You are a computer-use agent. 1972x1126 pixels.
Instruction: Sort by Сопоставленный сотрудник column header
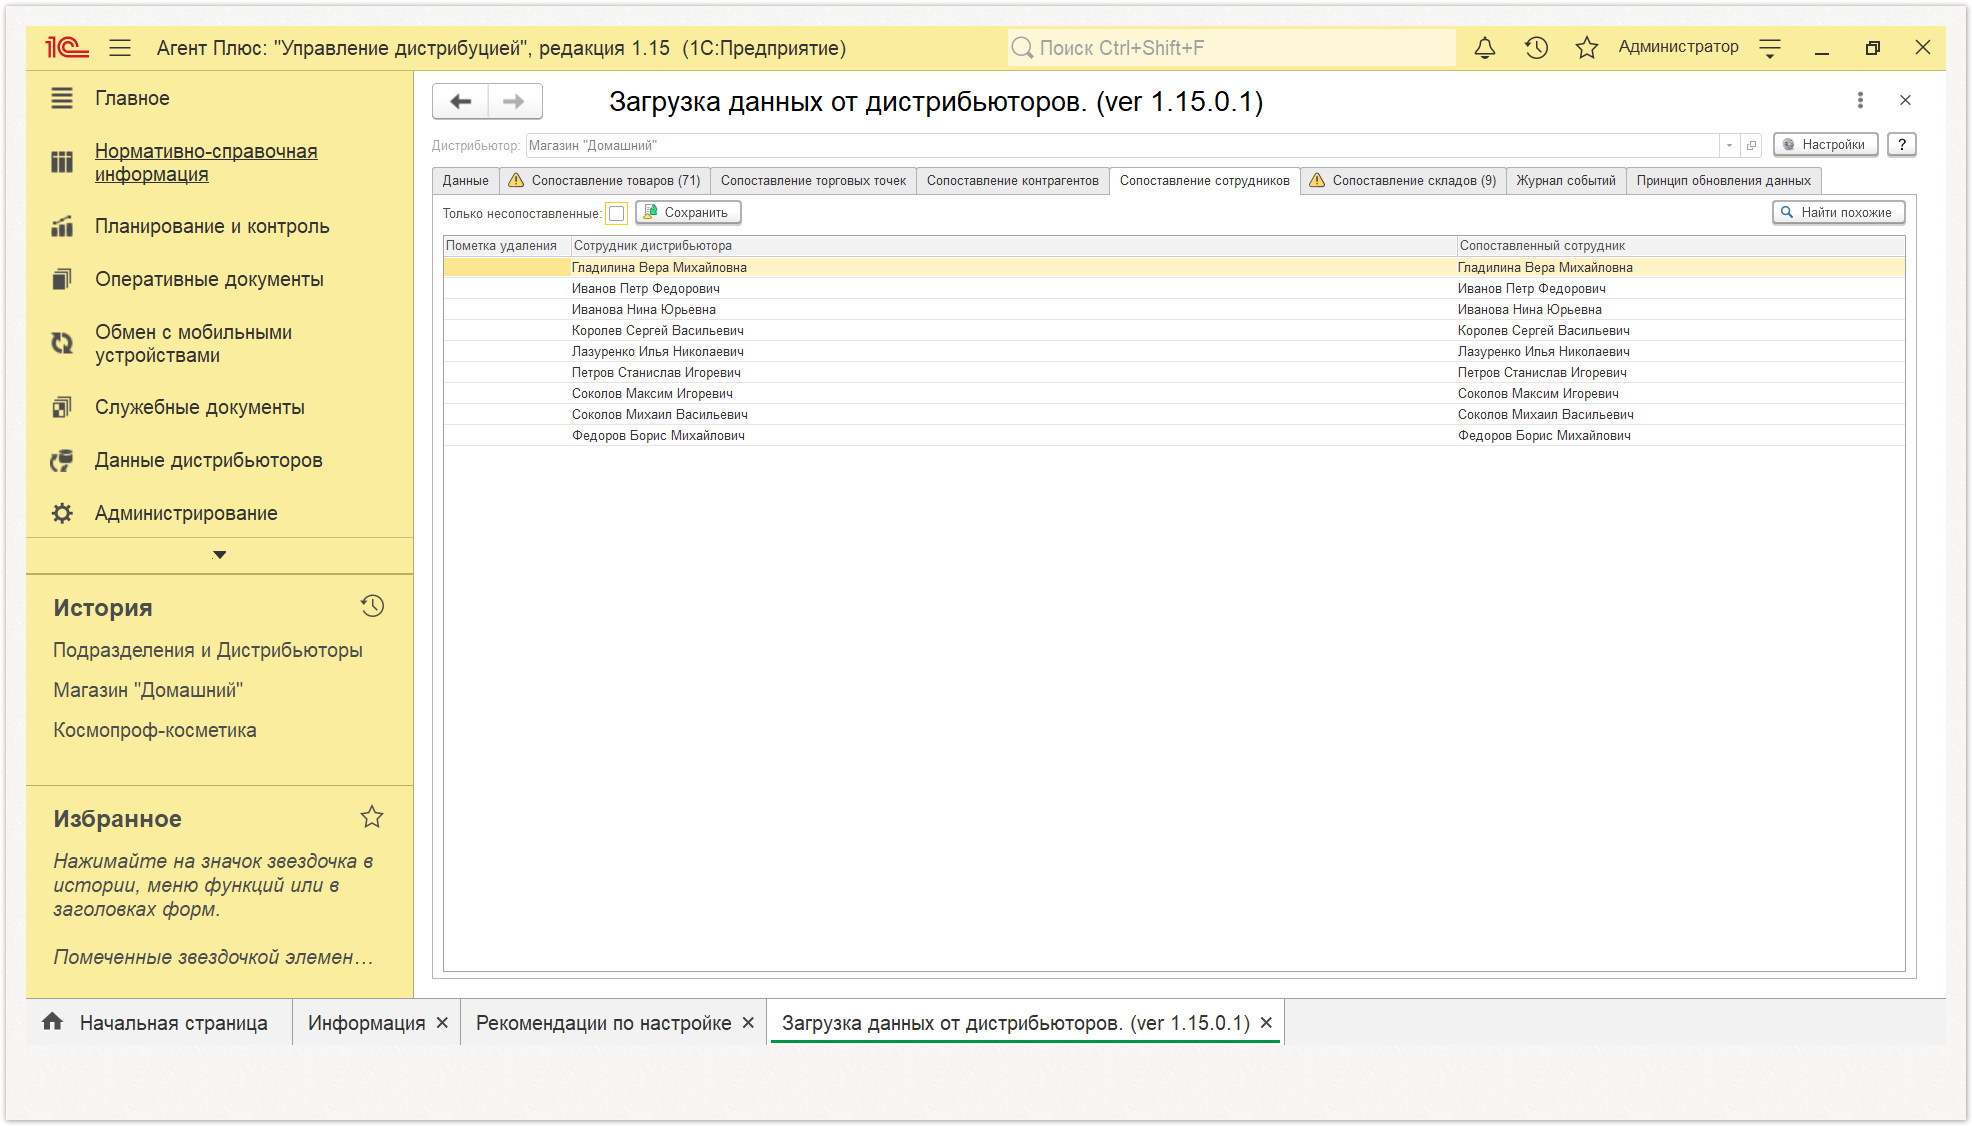tap(1680, 246)
